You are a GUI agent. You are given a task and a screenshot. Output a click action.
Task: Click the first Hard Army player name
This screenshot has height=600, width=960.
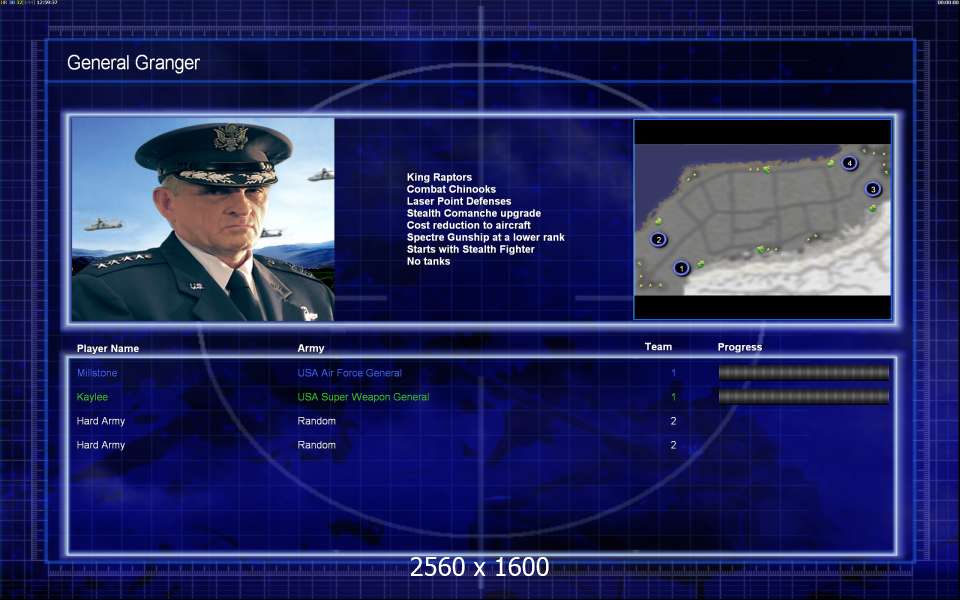(x=101, y=421)
